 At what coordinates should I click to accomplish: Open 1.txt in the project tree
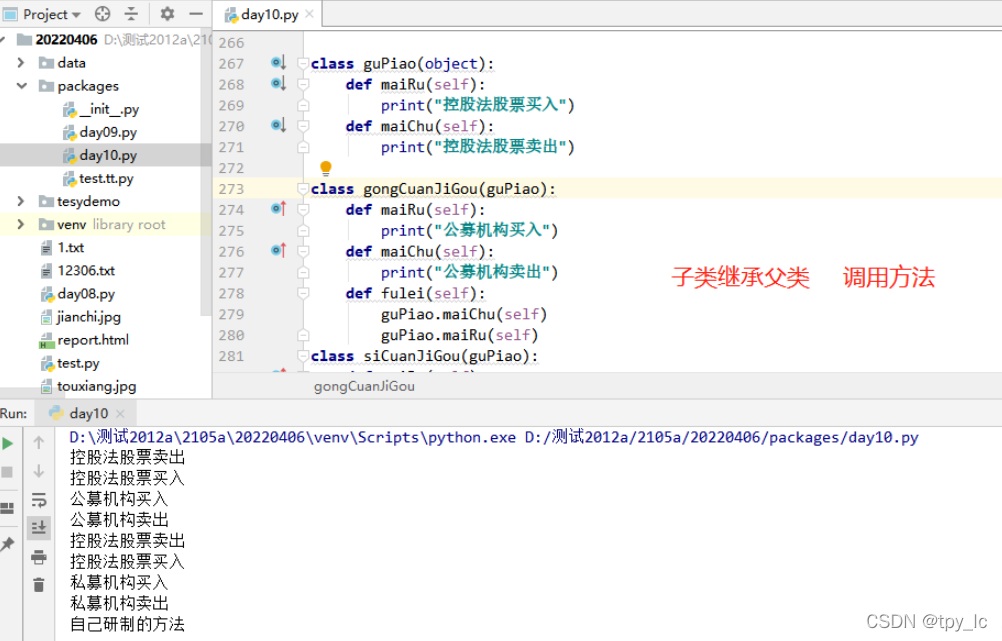point(70,247)
